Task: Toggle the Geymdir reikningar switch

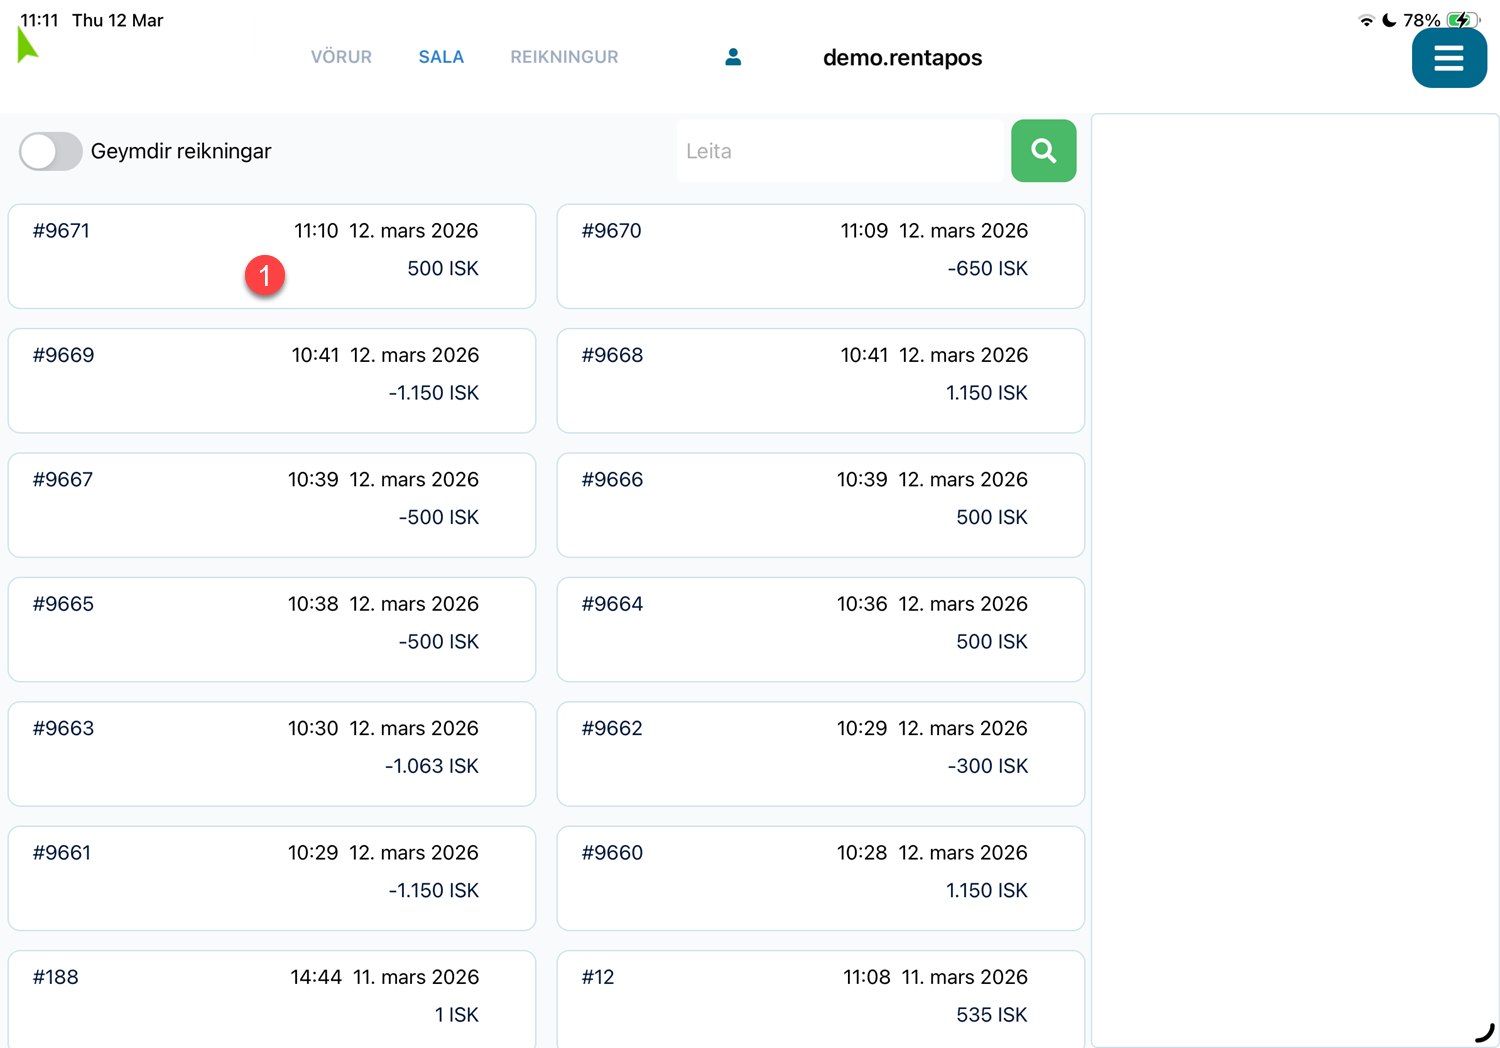Action: [x=50, y=151]
